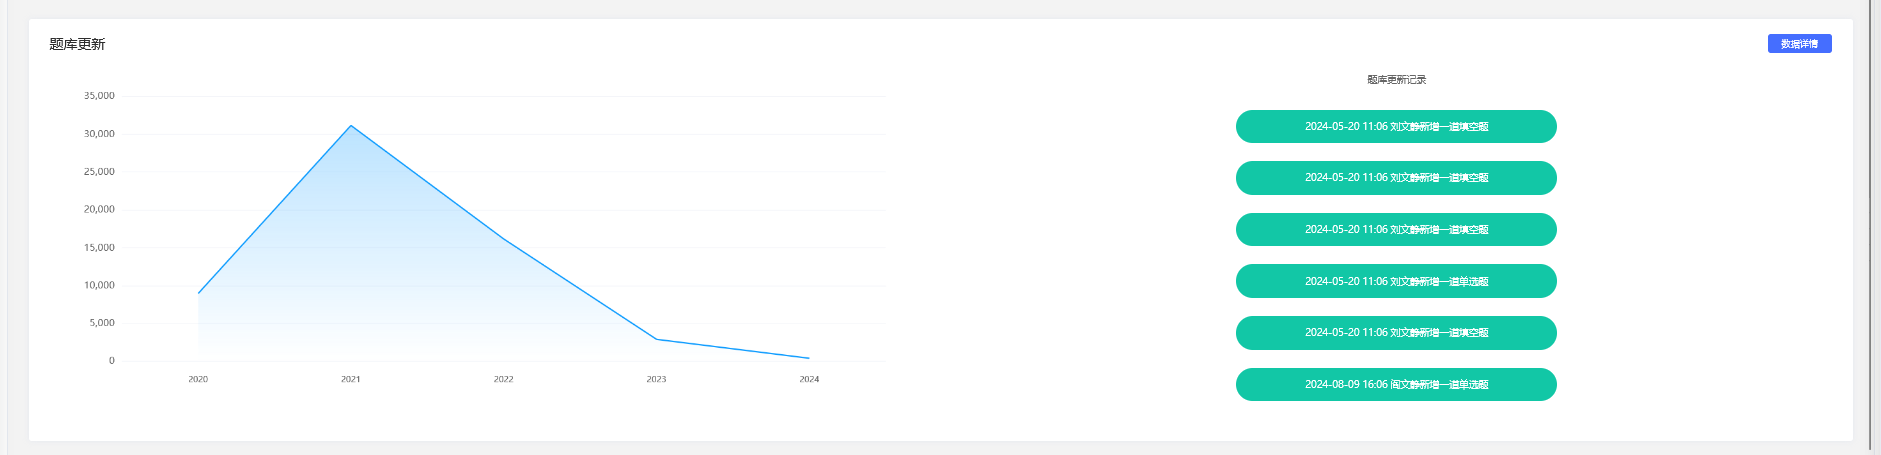Click the 2021 x-axis label
The height and width of the screenshot is (455, 1881).
click(x=351, y=379)
